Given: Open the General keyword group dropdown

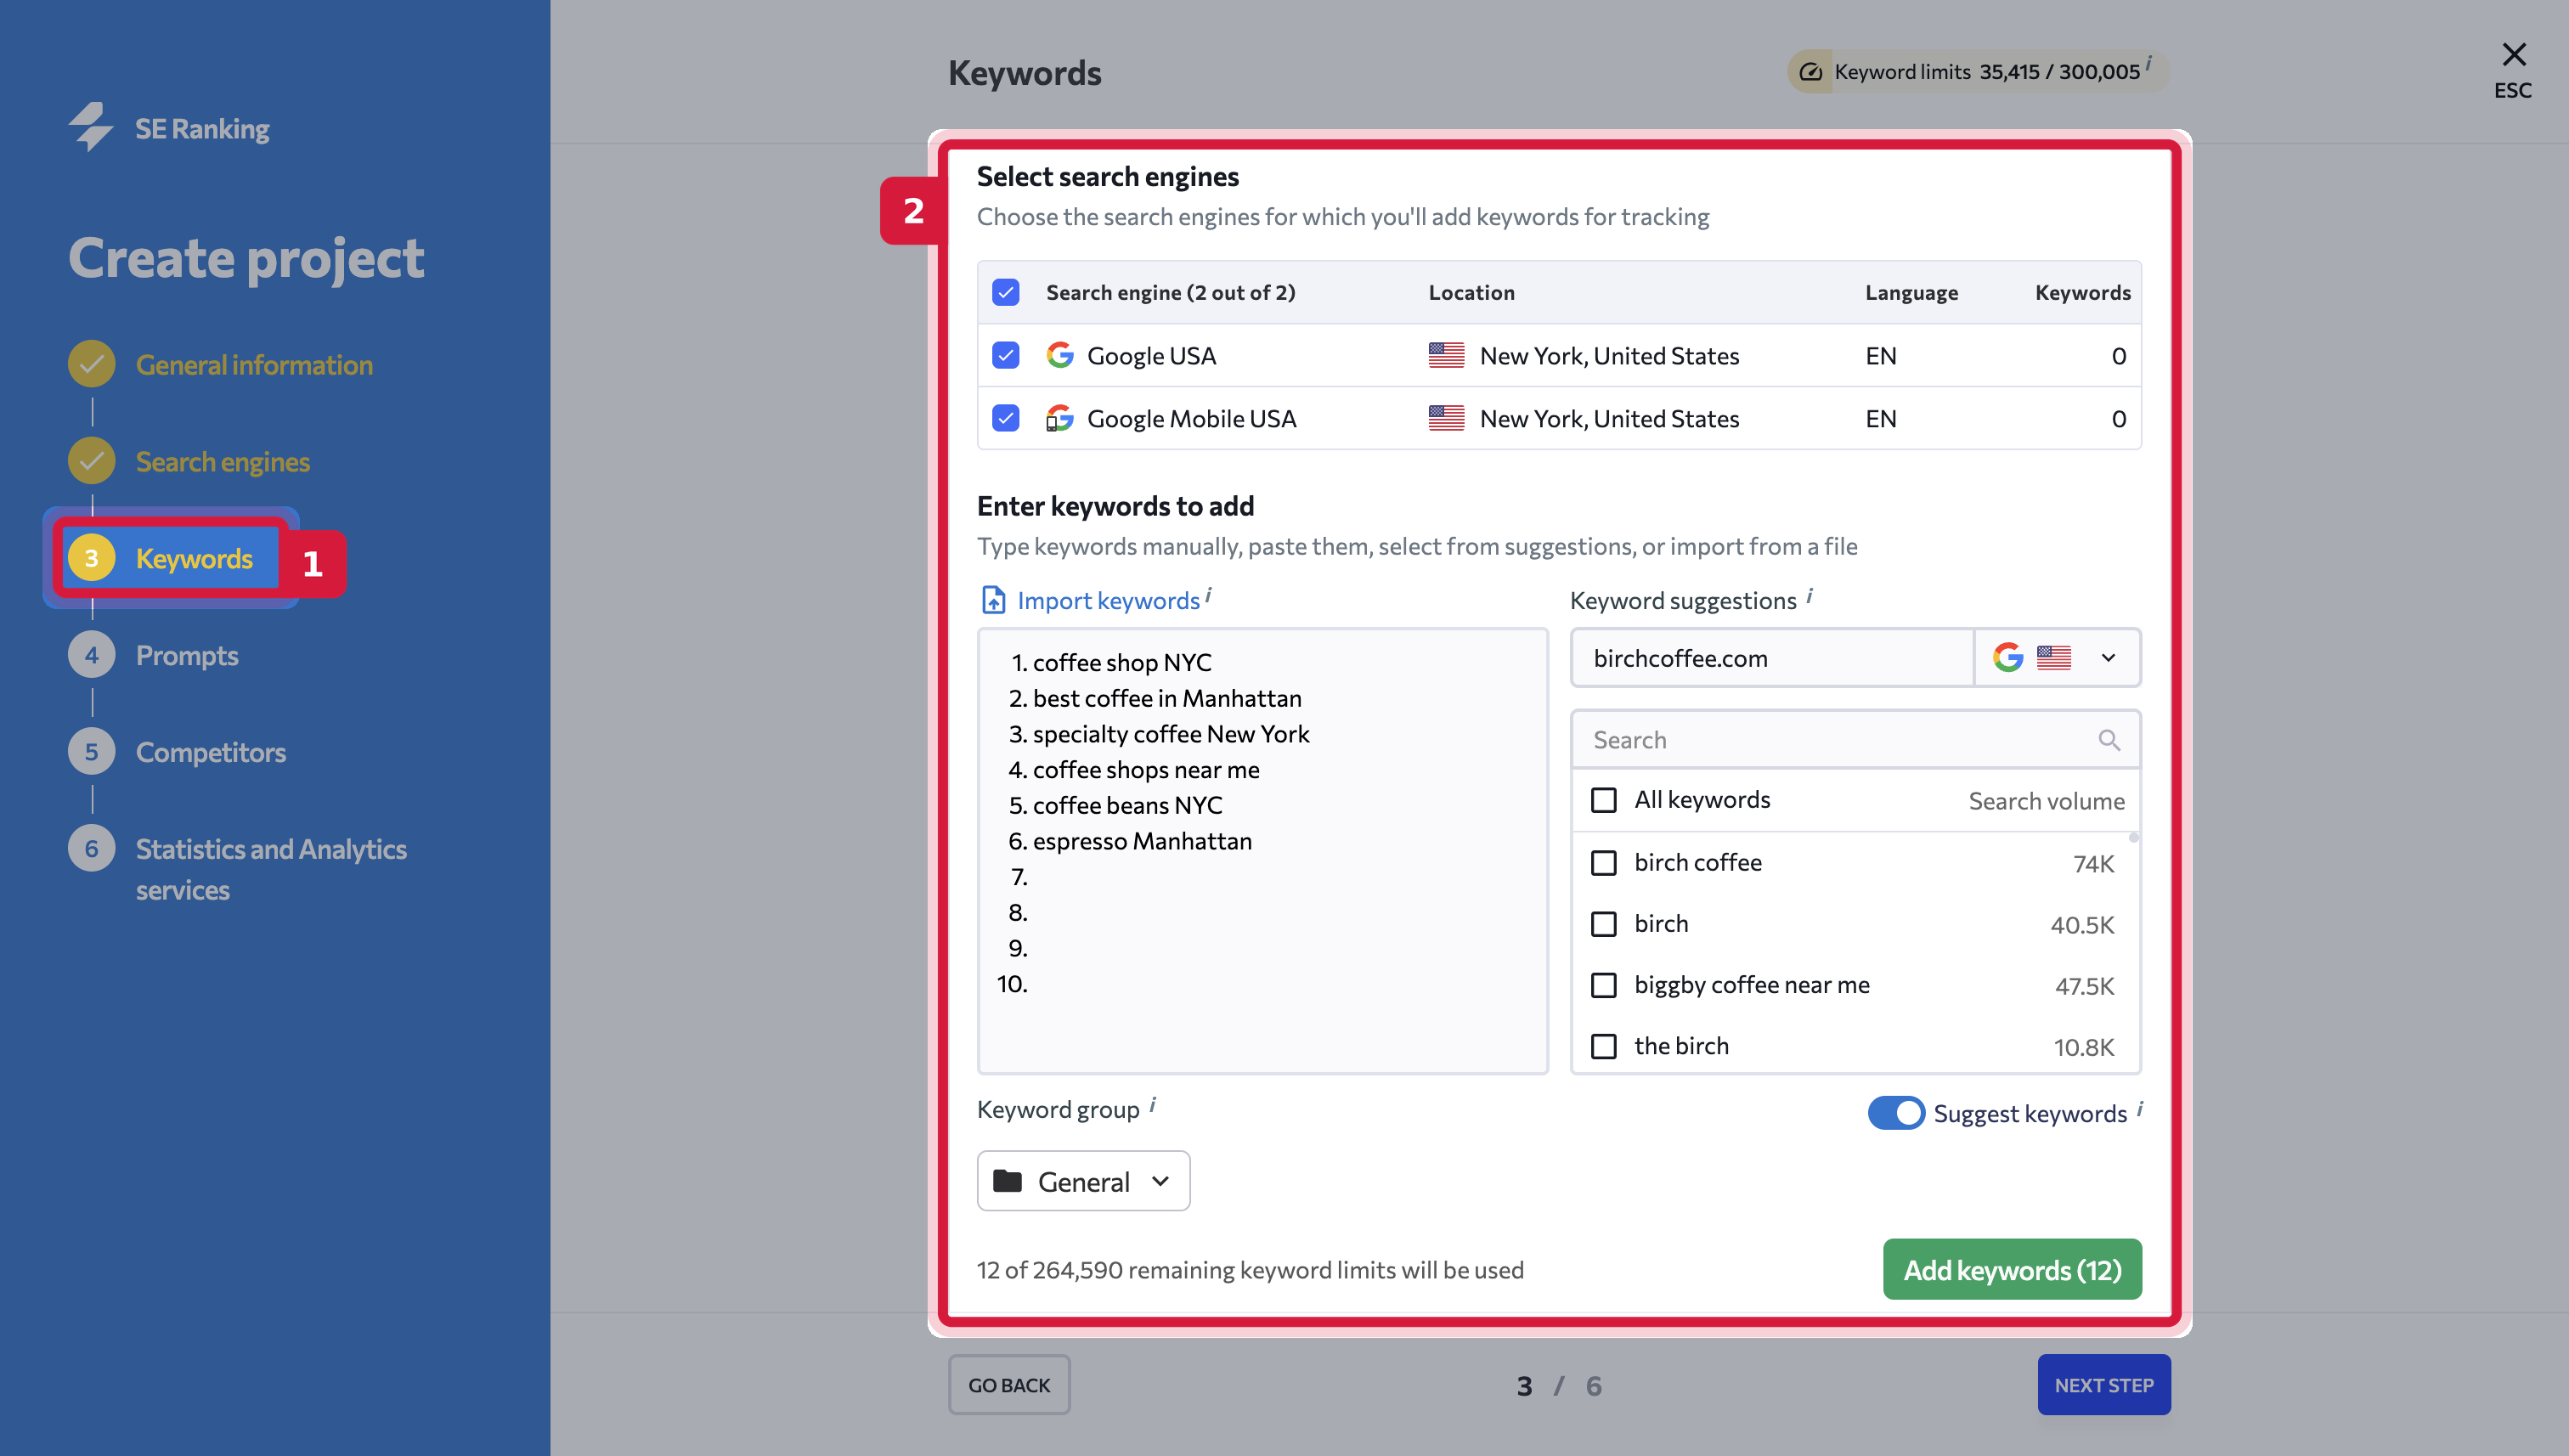Looking at the screenshot, I should click(1083, 1181).
